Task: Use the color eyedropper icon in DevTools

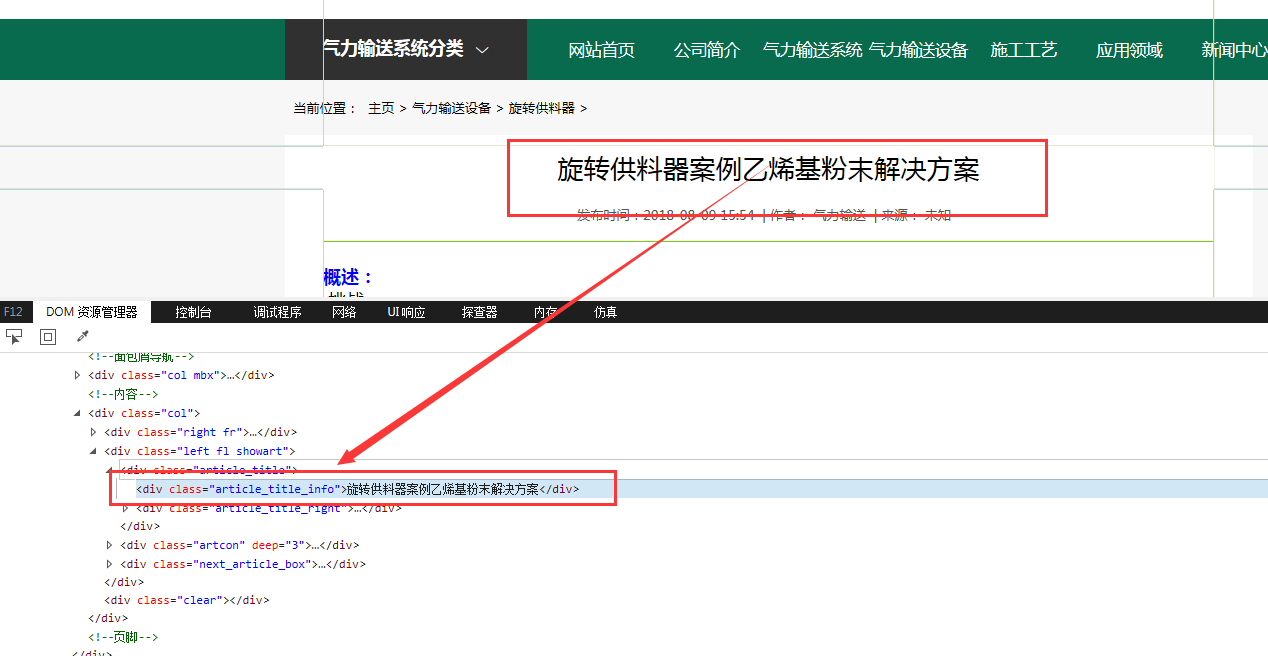Action: (x=83, y=335)
